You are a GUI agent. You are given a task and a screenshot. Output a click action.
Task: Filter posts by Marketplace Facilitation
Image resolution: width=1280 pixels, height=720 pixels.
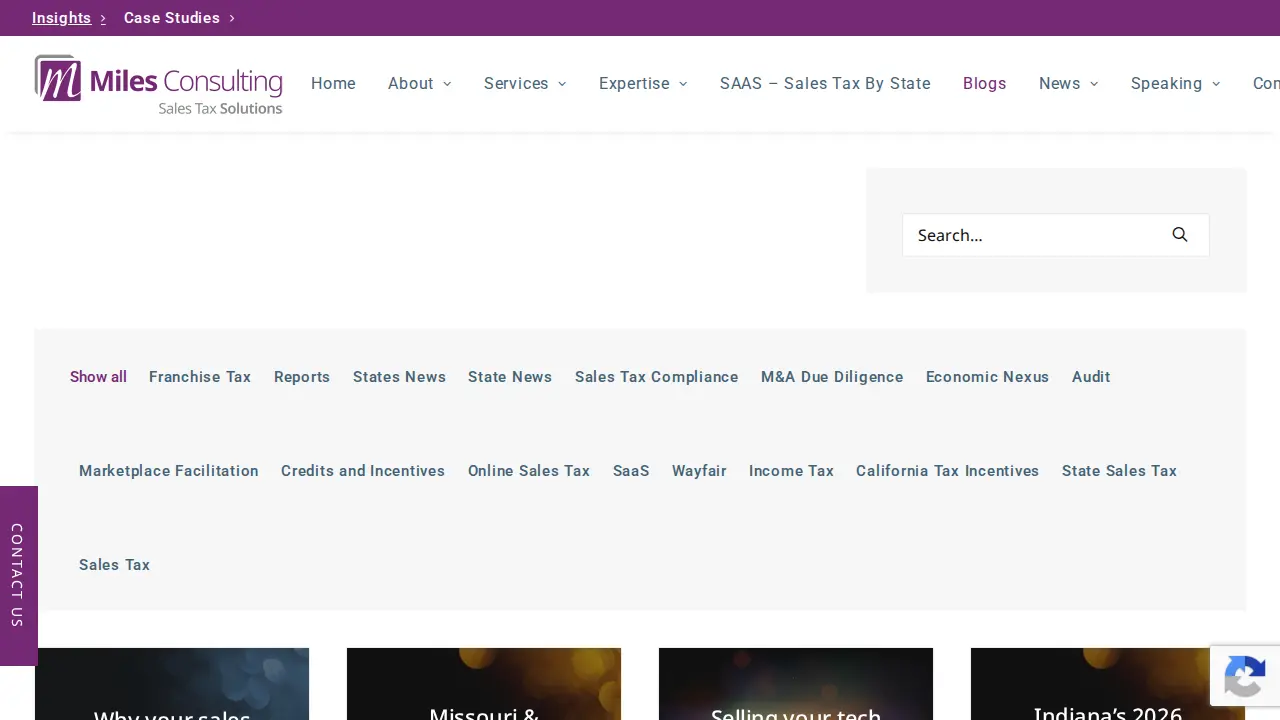click(169, 471)
